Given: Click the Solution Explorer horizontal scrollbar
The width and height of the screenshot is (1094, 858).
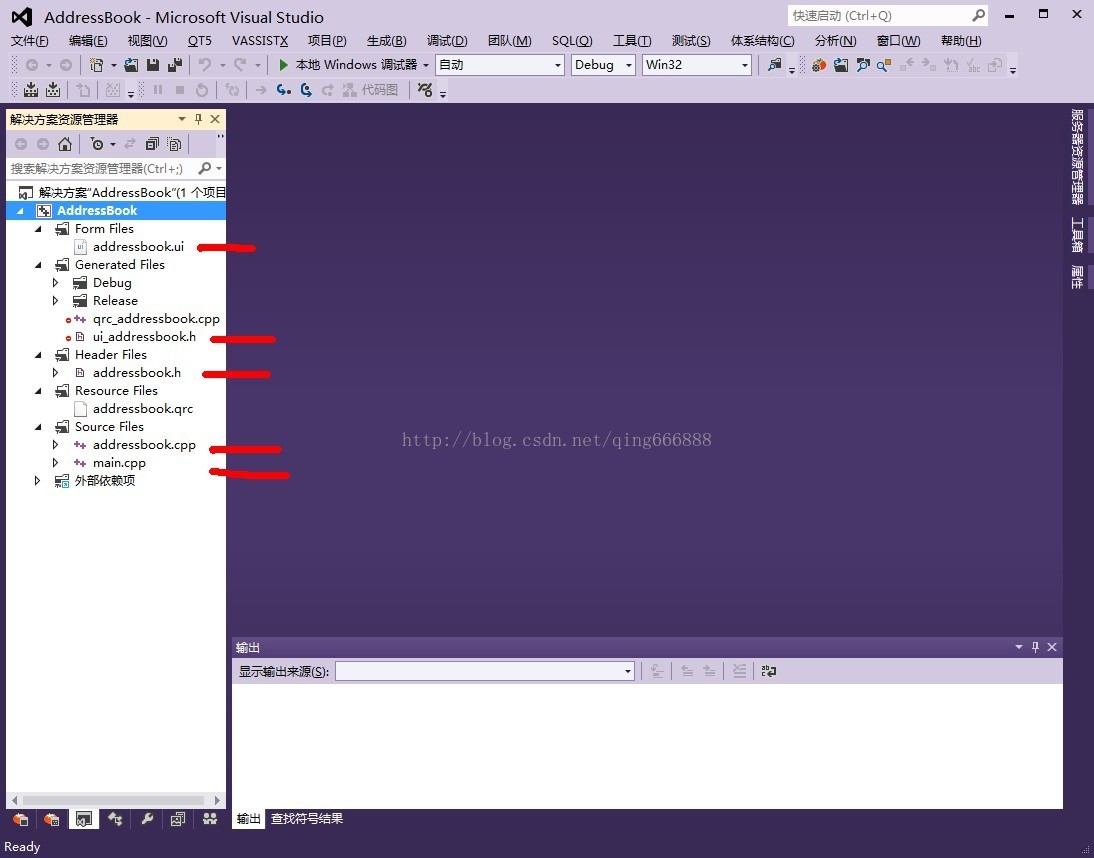Looking at the screenshot, I should [x=116, y=800].
